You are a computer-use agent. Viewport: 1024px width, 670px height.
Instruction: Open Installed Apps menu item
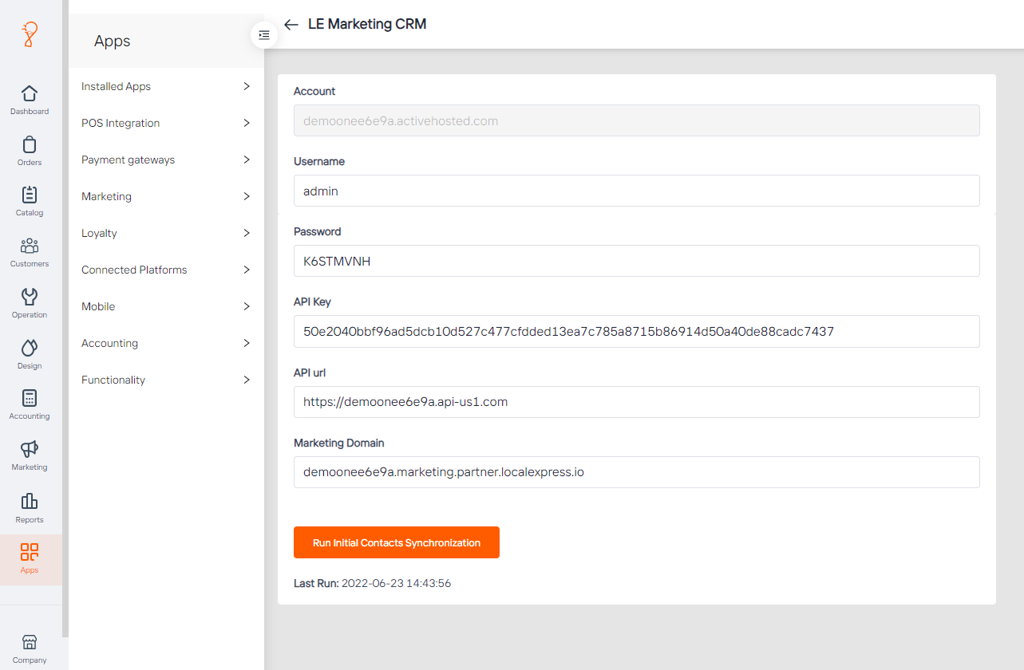point(166,86)
